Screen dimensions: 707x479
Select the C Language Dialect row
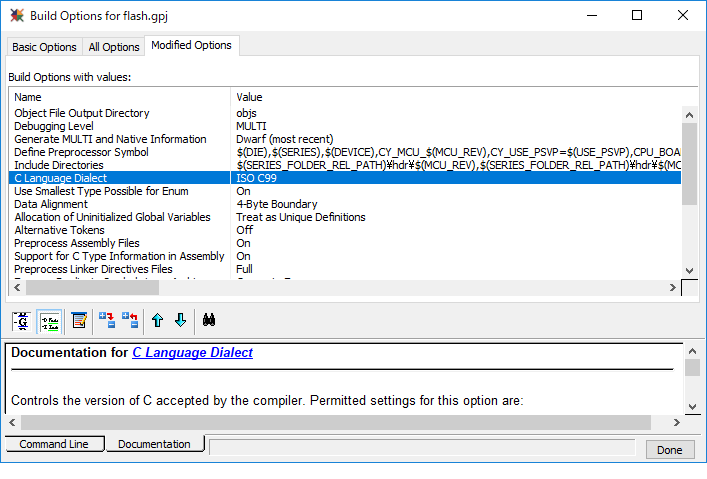[x=345, y=178]
